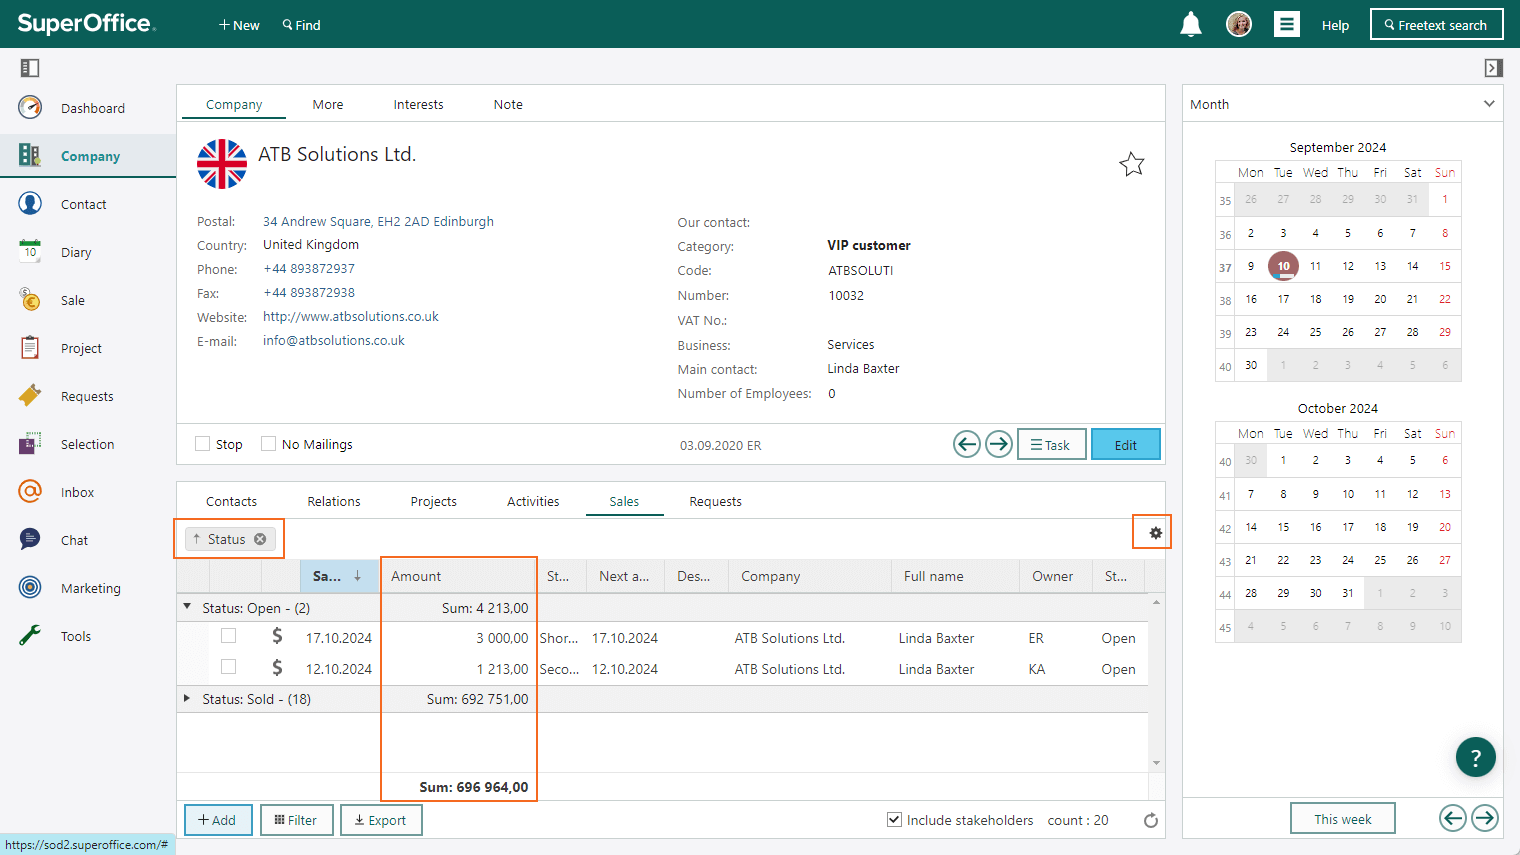The width and height of the screenshot is (1520, 855).
Task: Open the Diary calendar icon
Action: (30, 251)
